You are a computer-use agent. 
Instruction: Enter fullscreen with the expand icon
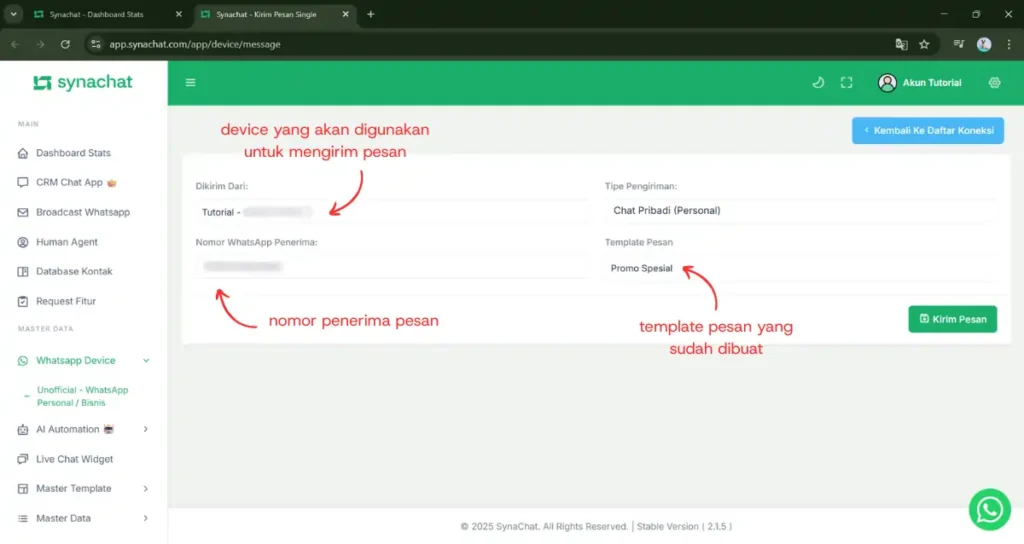846,82
